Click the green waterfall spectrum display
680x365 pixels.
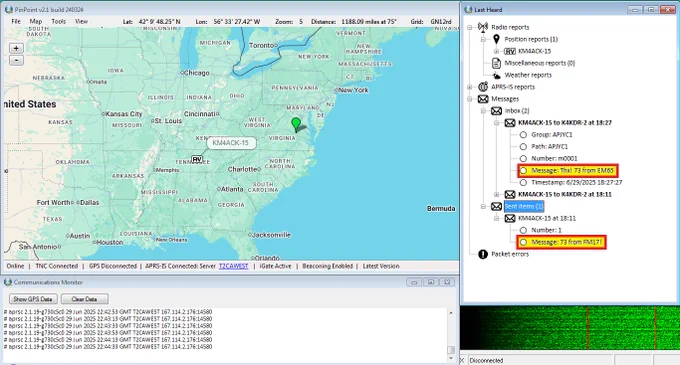click(x=570, y=328)
